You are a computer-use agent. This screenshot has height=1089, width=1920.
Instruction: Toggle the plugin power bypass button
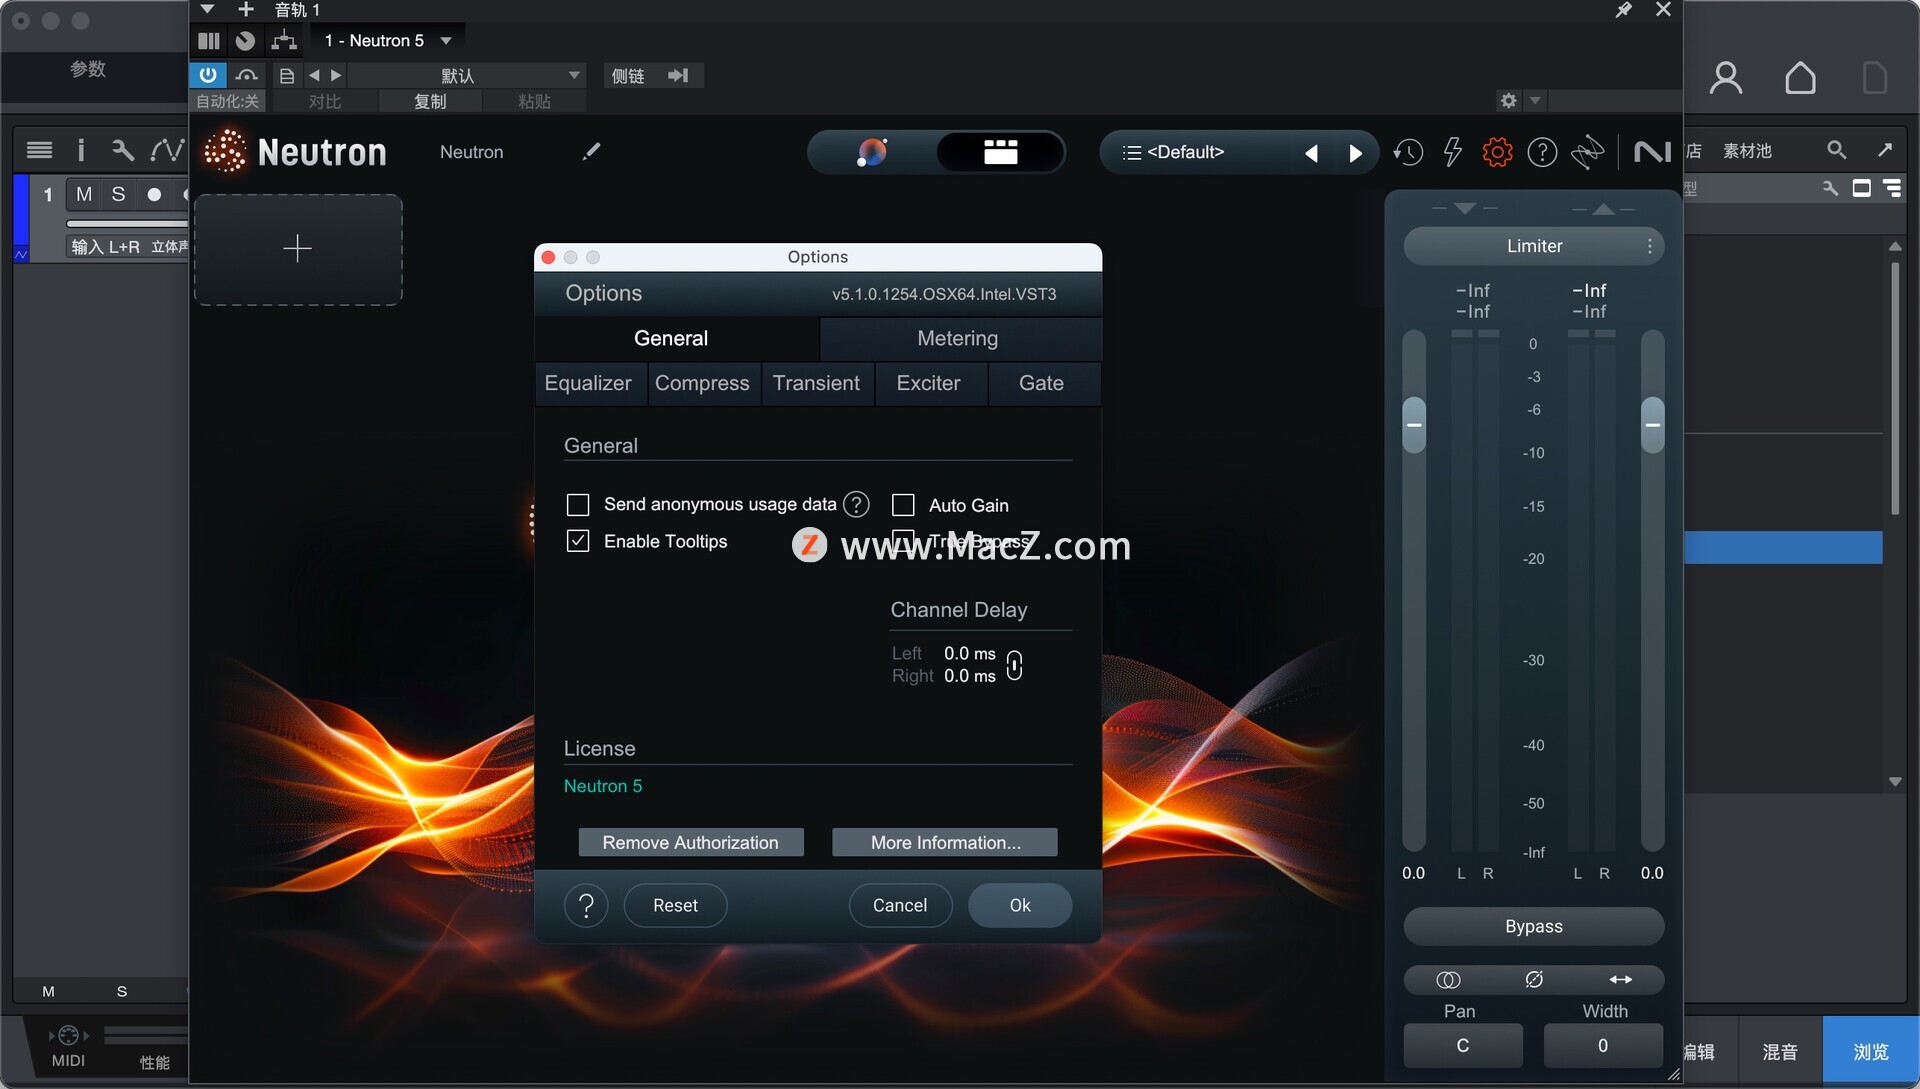tap(208, 75)
